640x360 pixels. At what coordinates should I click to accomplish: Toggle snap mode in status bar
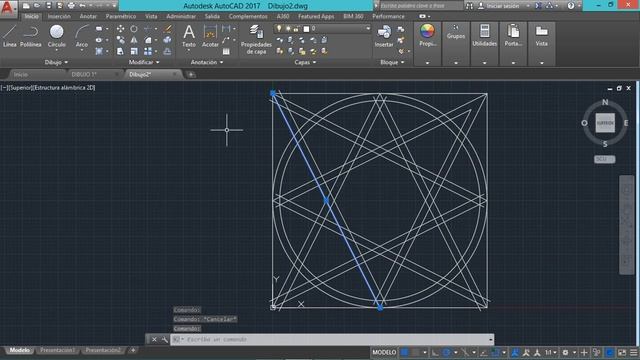416,352
